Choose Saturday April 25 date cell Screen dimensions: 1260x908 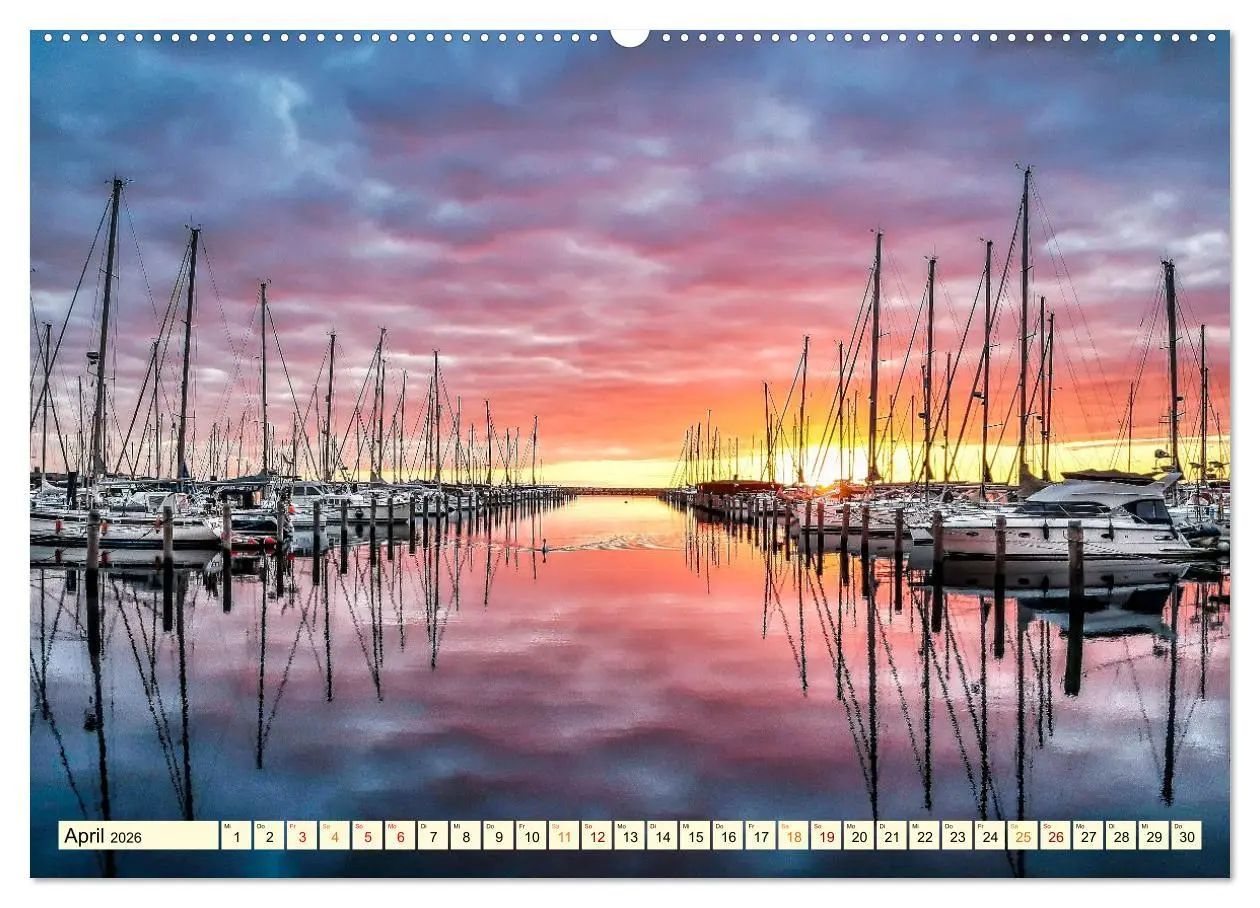coord(1021,836)
